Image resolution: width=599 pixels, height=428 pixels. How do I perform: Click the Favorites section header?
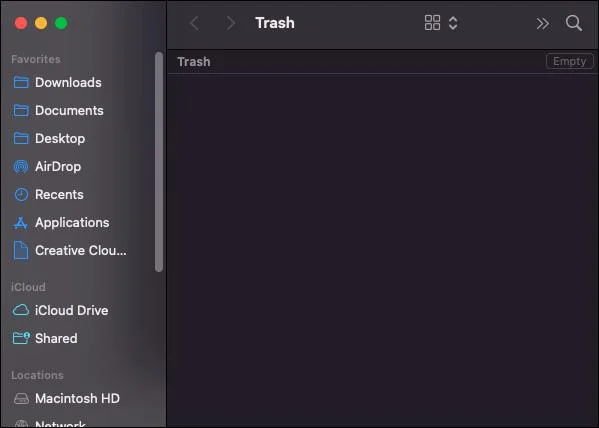(x=36, y=59)
